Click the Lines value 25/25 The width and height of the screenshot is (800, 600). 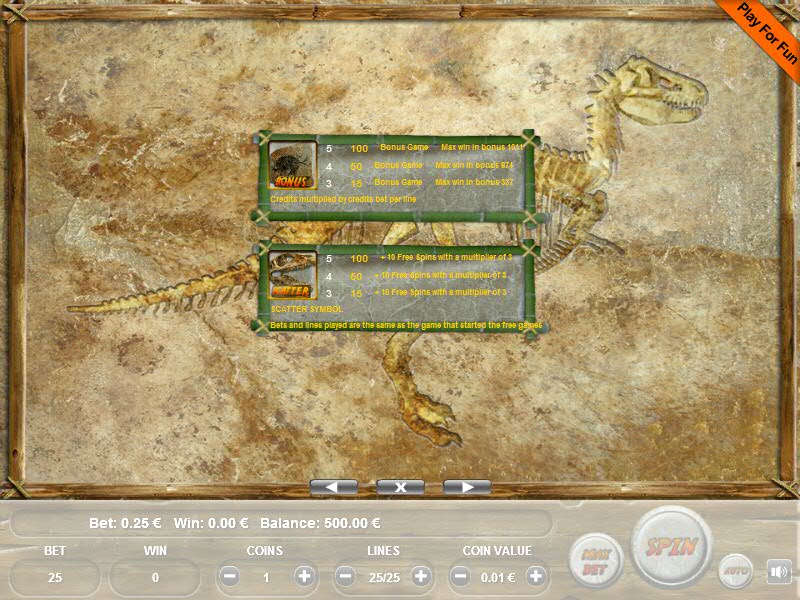(x=383, y=577)
